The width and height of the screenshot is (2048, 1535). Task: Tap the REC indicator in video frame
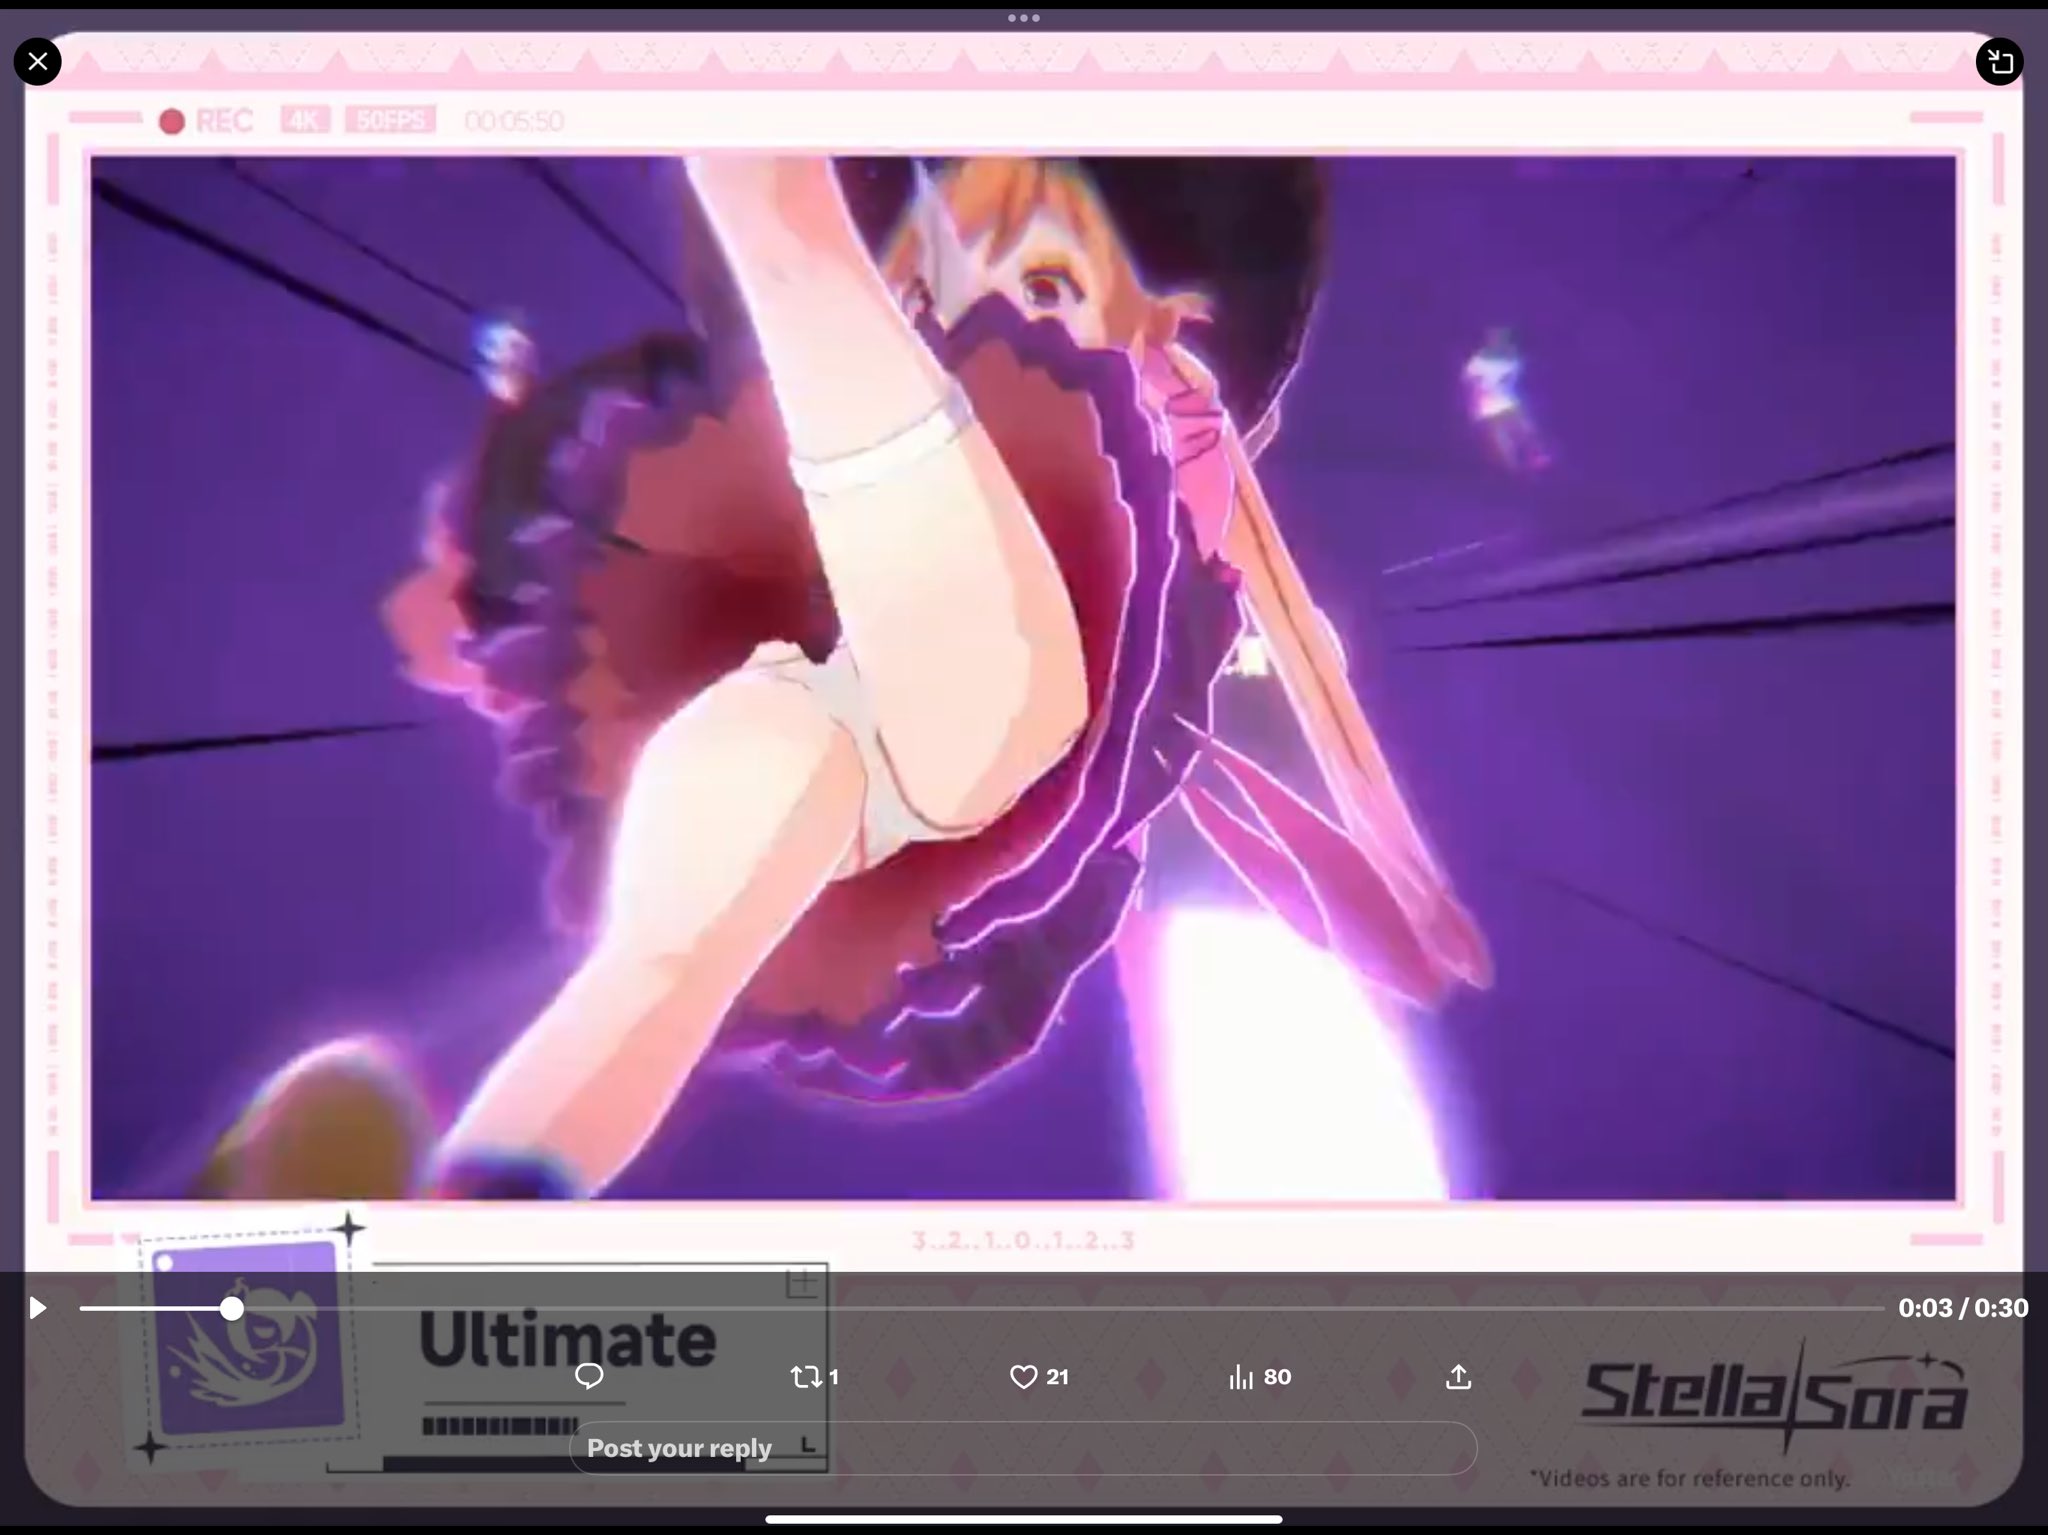[207, 121]
